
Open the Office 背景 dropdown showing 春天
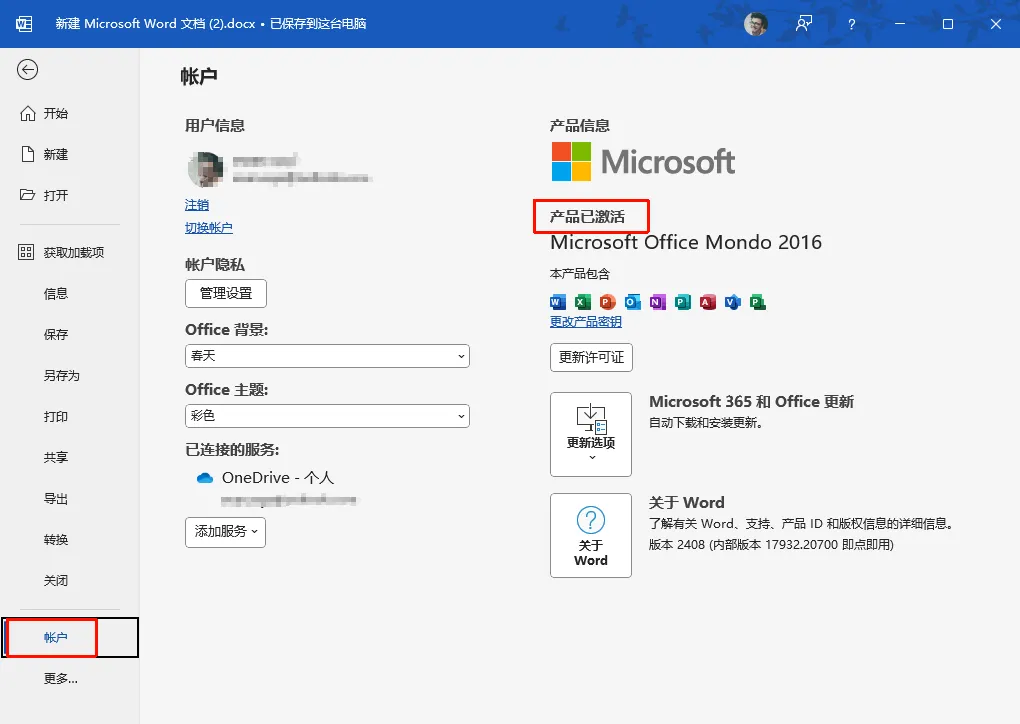click(x=327, y=356)
